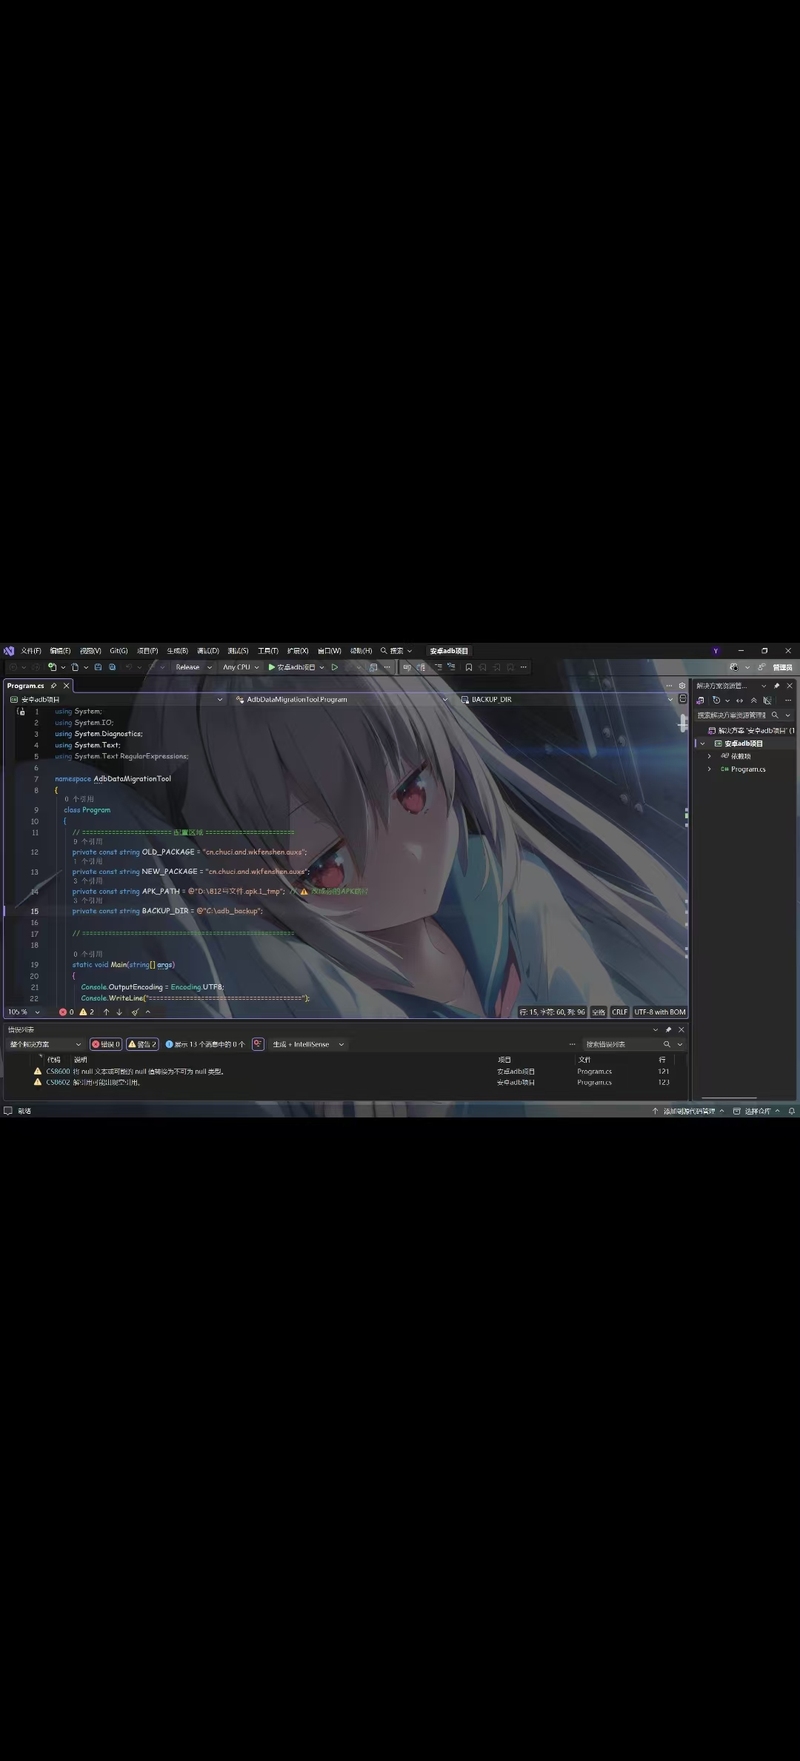Expand the 依赖项 dependencies node
The width and height of the screenshot is (800, 1761).
(x=710, y=756)
